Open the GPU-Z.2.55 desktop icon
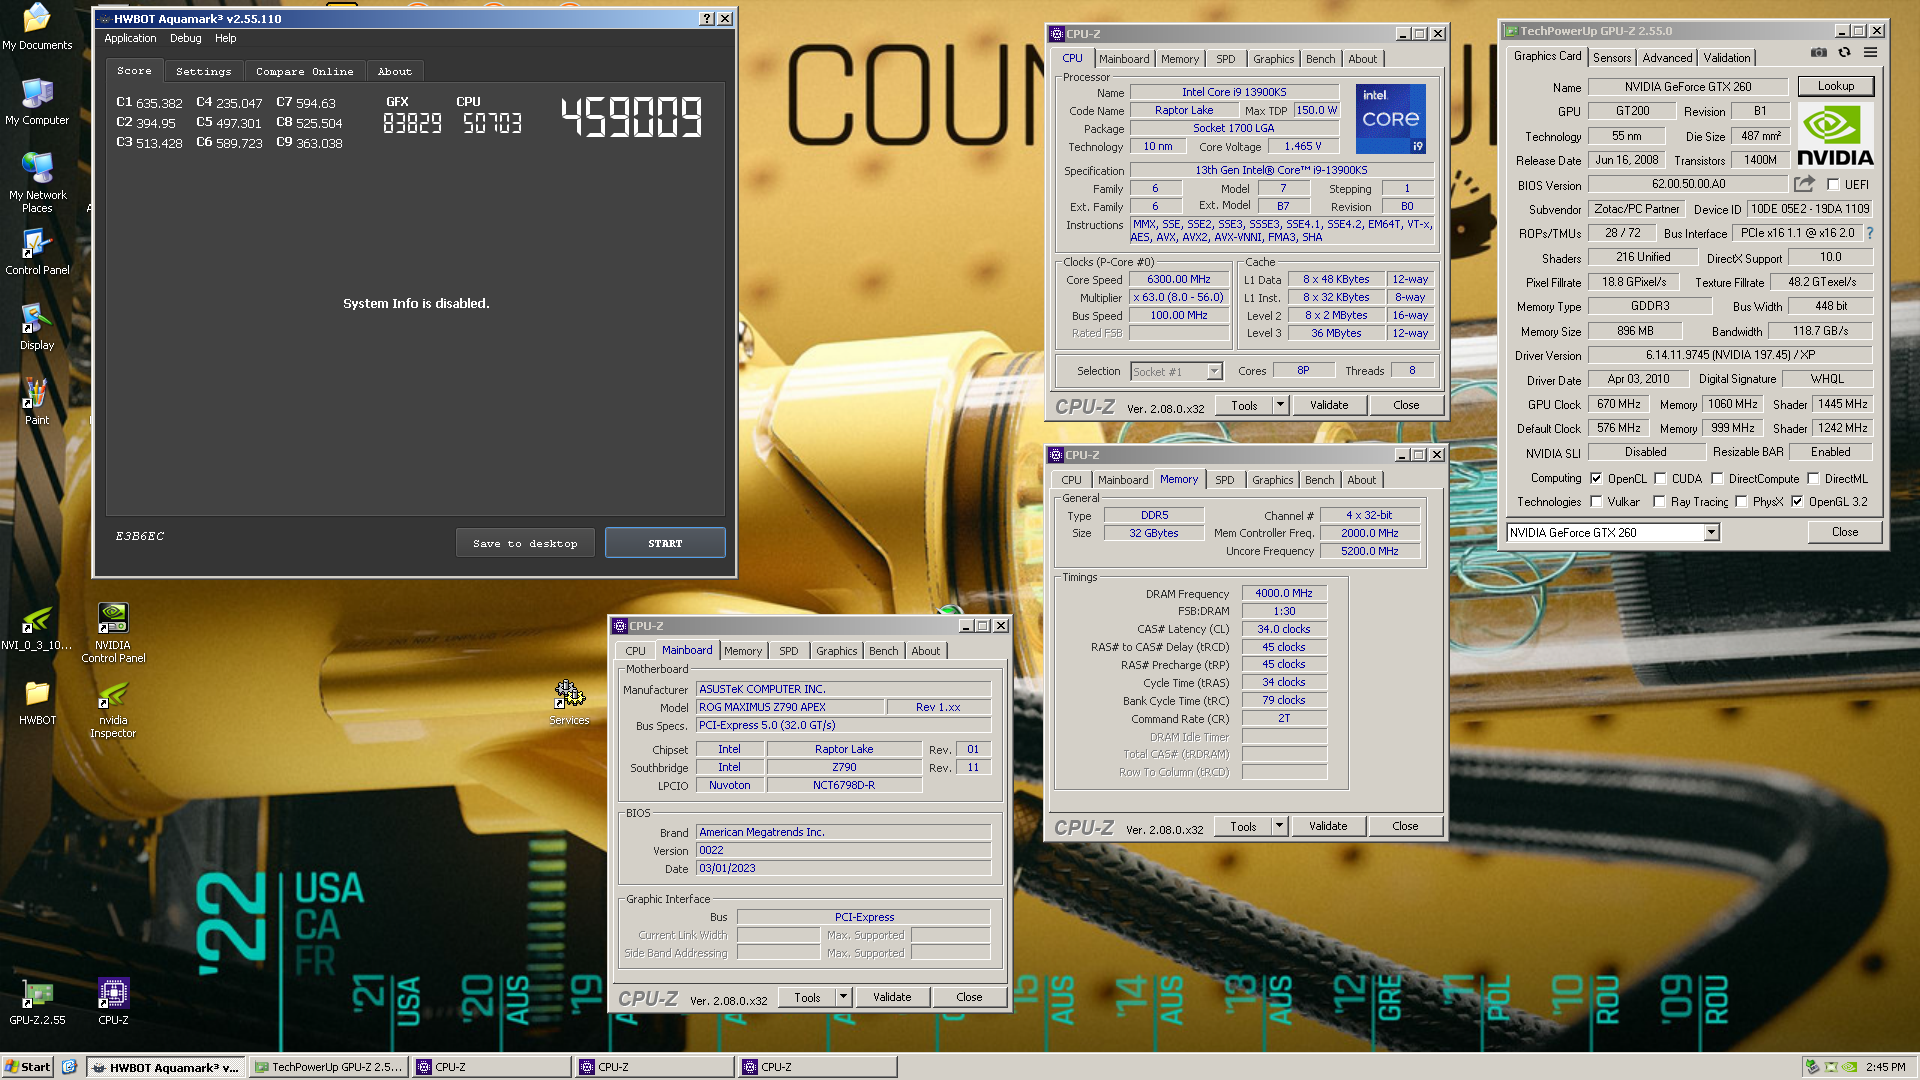The image size is (1920, 1080). click(37, 1002)
